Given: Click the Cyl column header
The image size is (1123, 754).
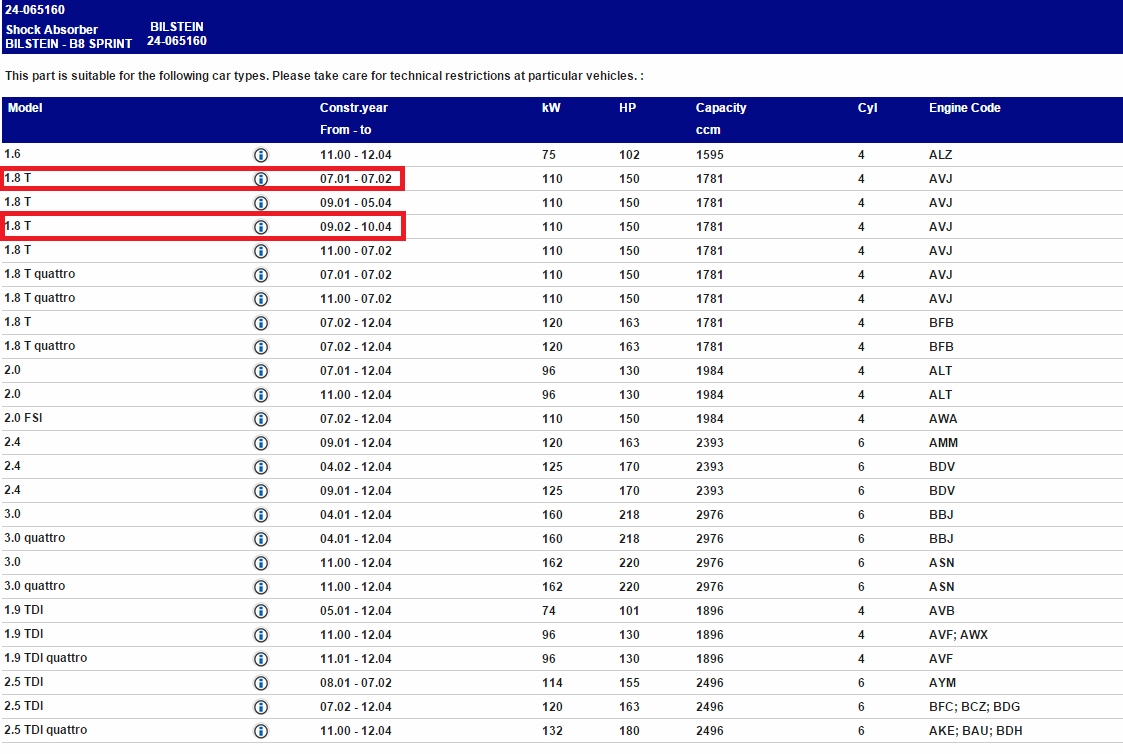Looking at the screenshot, I should [x=867, y=108].
